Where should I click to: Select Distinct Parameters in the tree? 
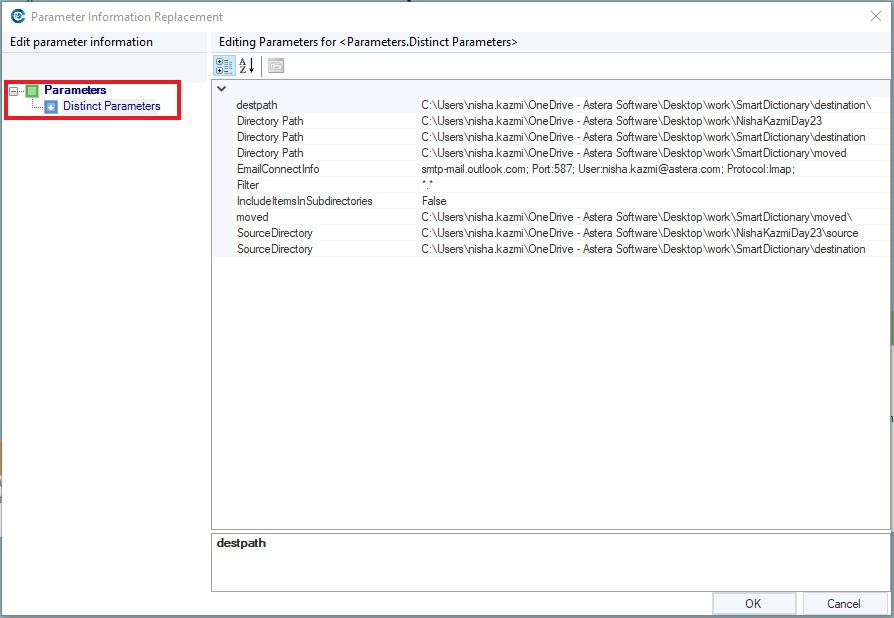[111, 106]
